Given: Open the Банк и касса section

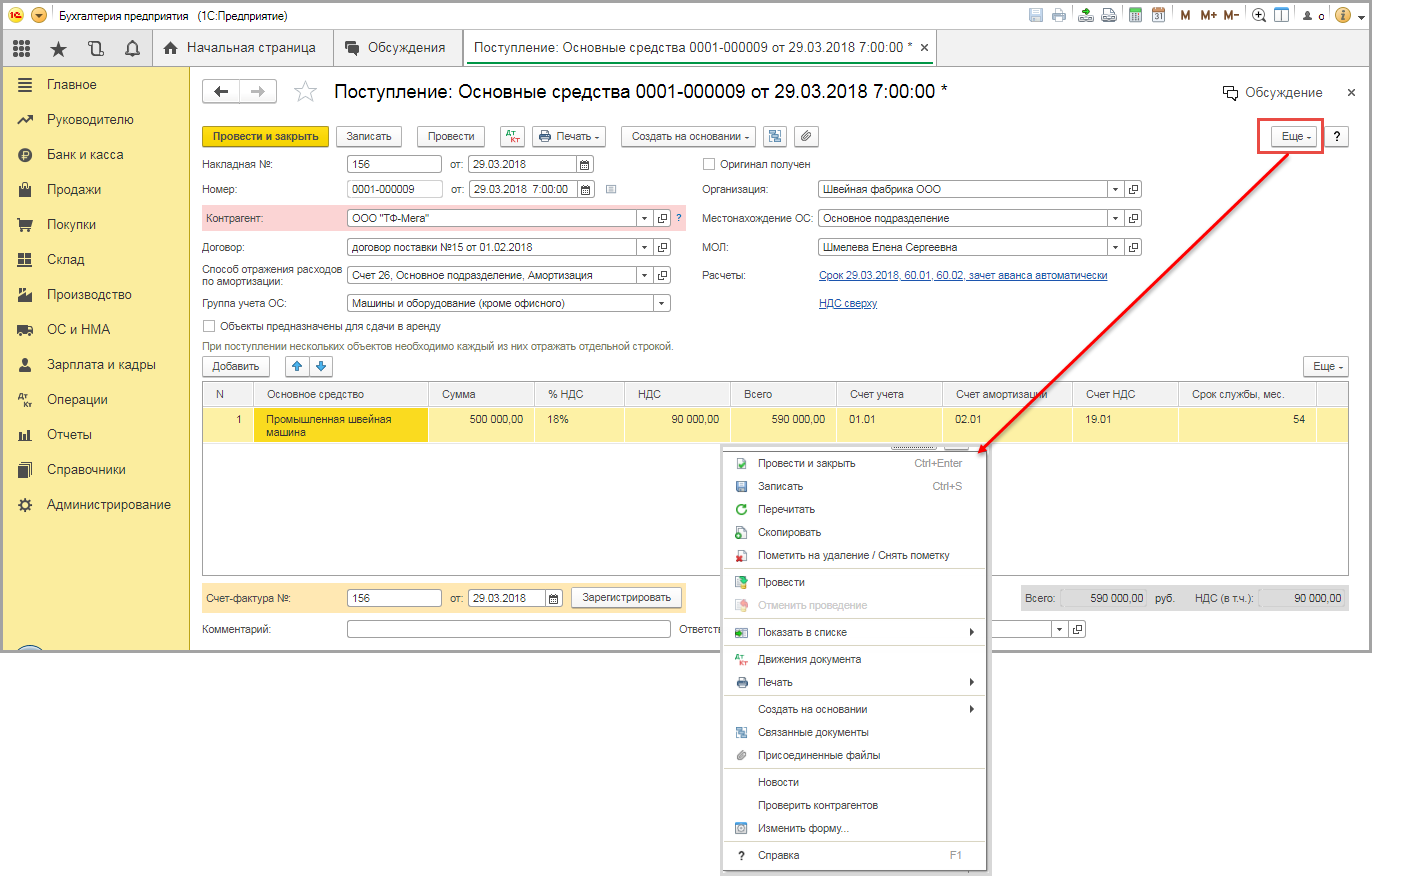Looking at the screenshot, I should coord(85,154).
